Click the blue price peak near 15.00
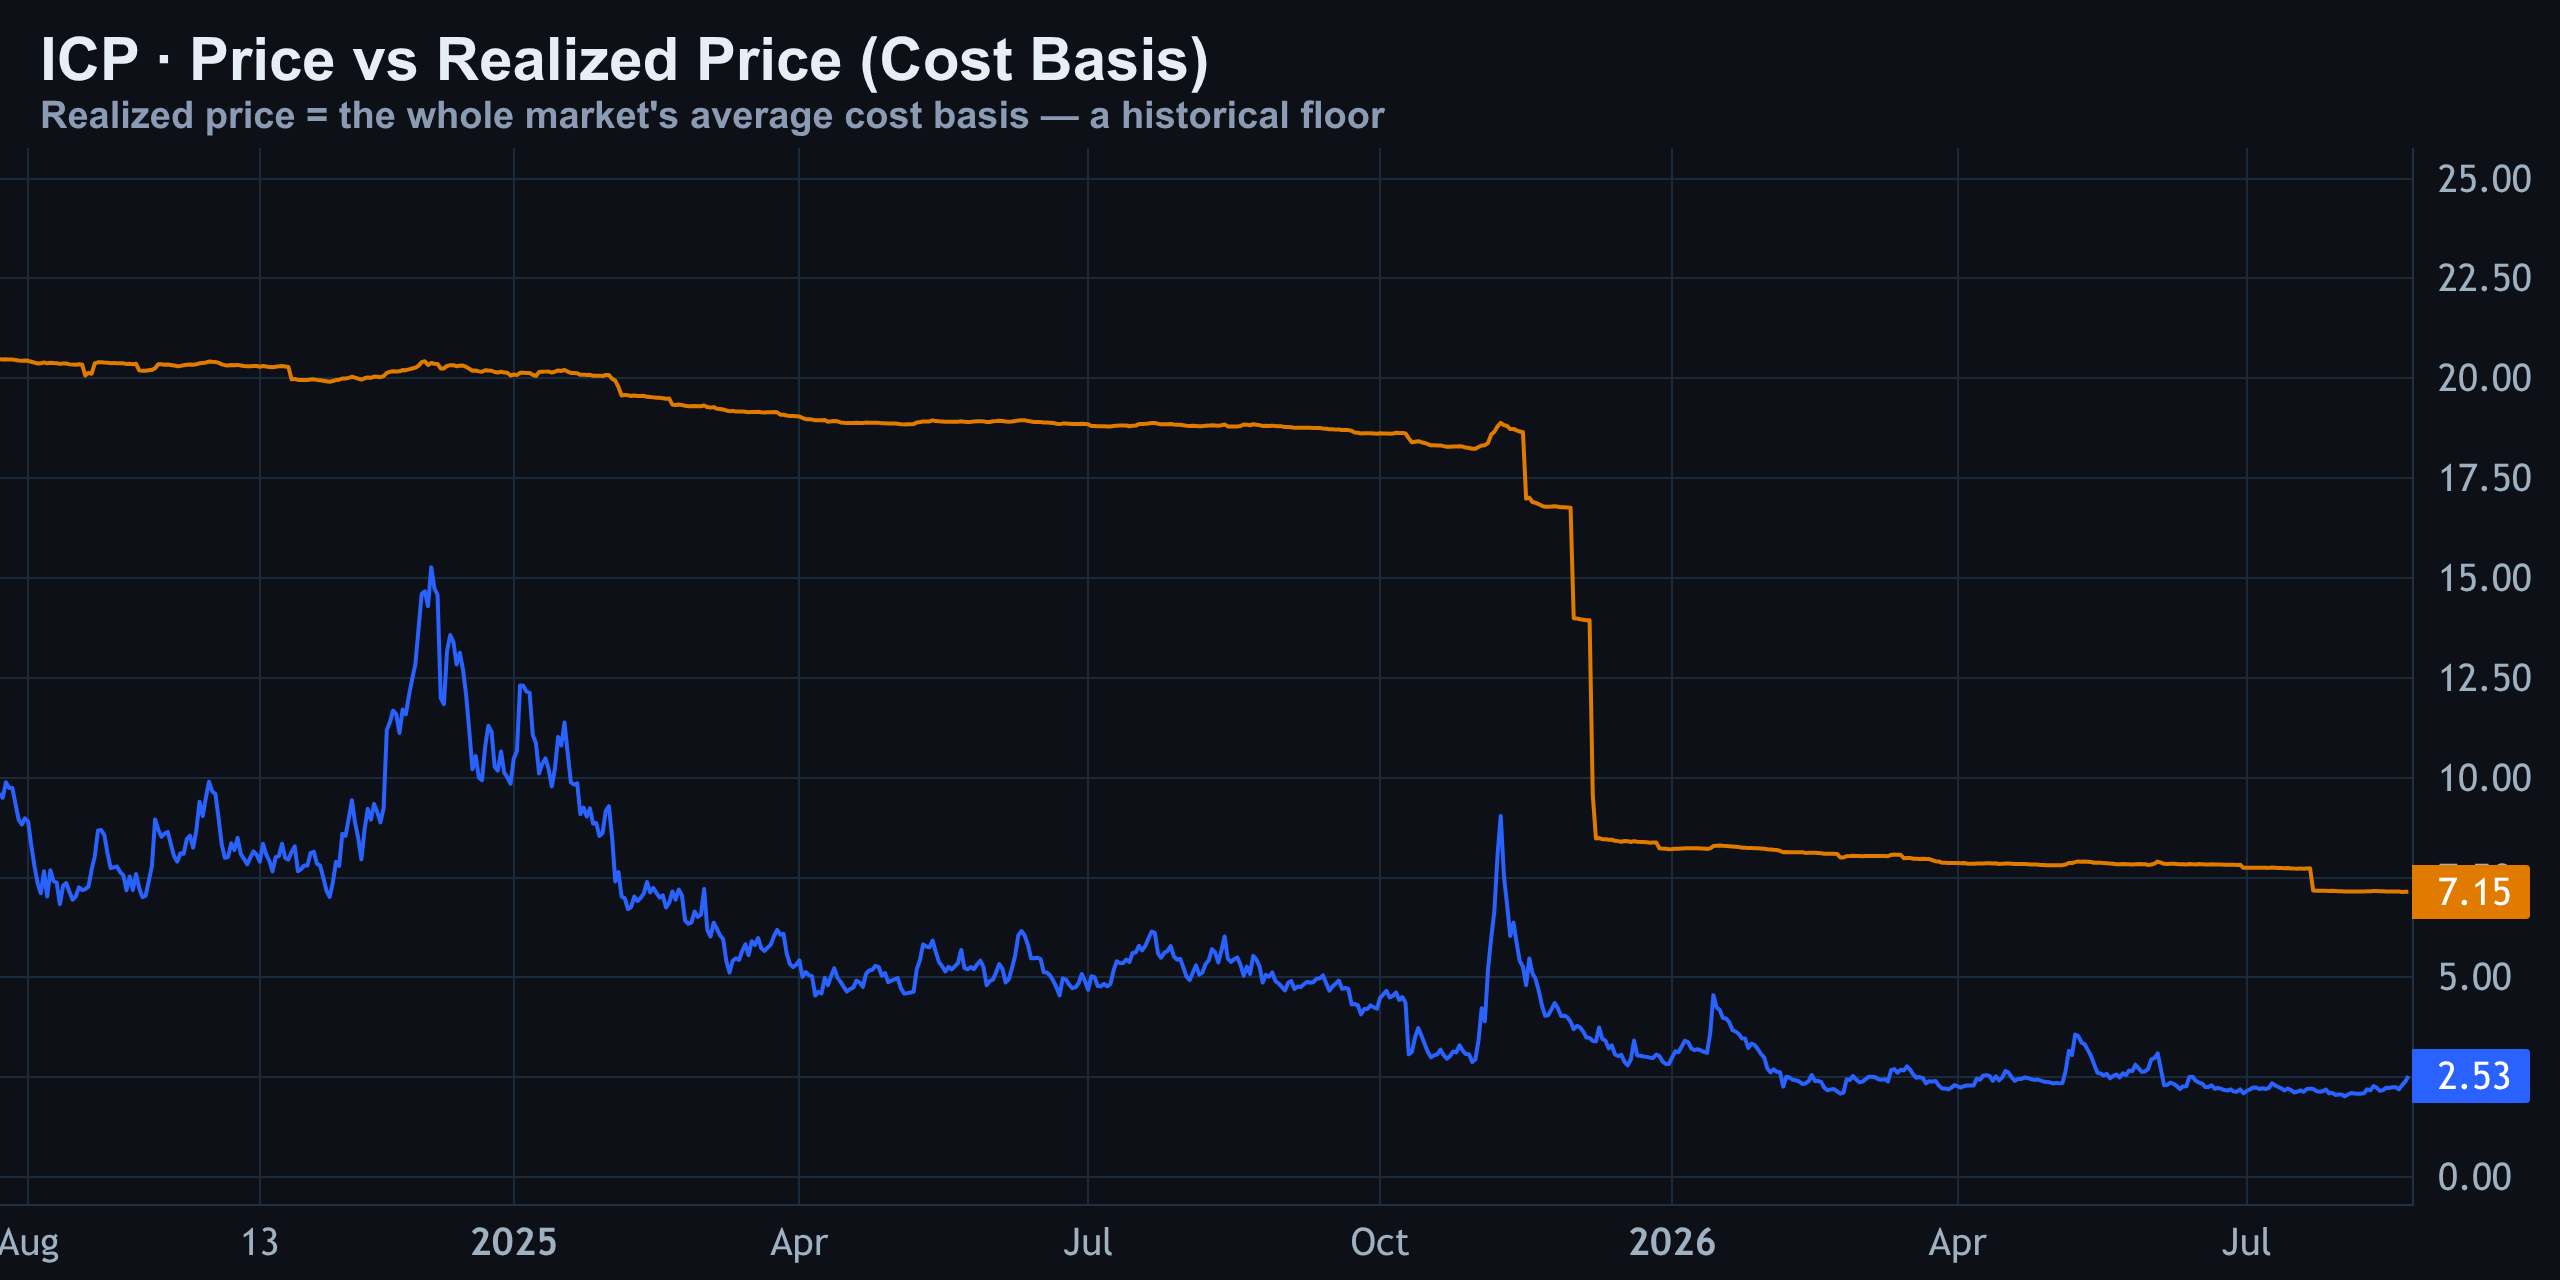Image resolution: width=2560 pixels, height=1280 pixels. (431, 568)
